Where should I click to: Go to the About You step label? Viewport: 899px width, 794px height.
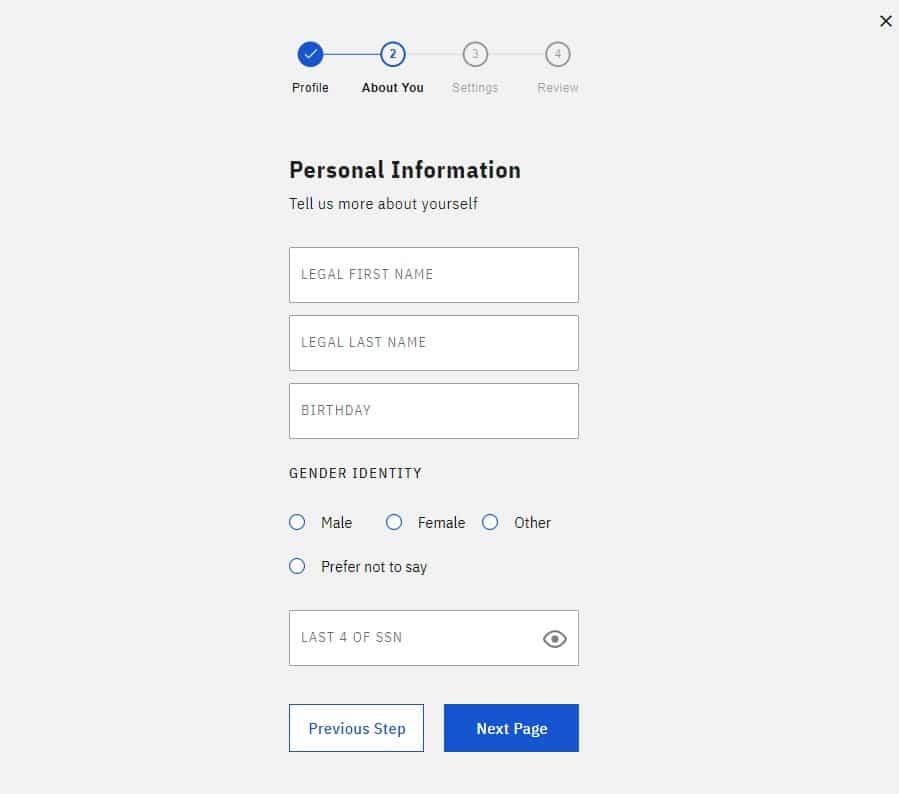(x=393, y=88)
